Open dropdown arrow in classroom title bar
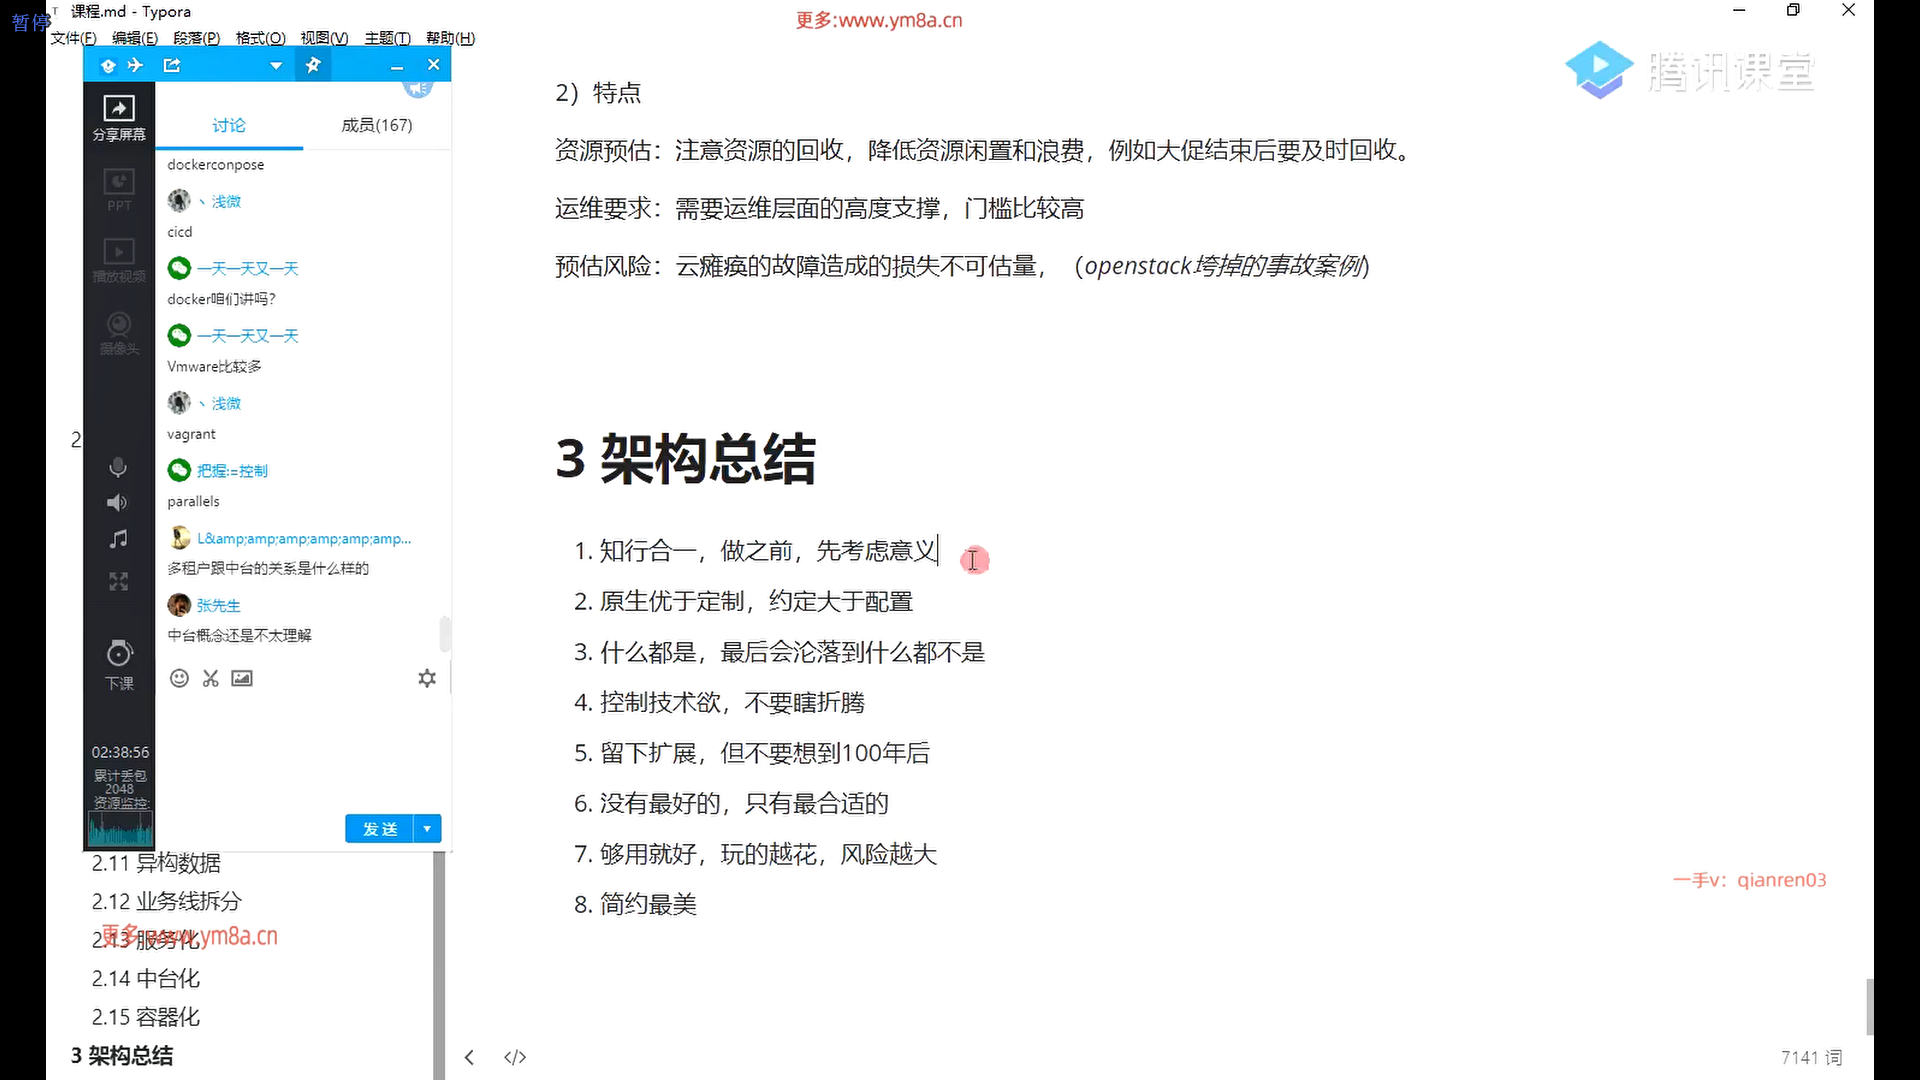 [x=276, y=66]
